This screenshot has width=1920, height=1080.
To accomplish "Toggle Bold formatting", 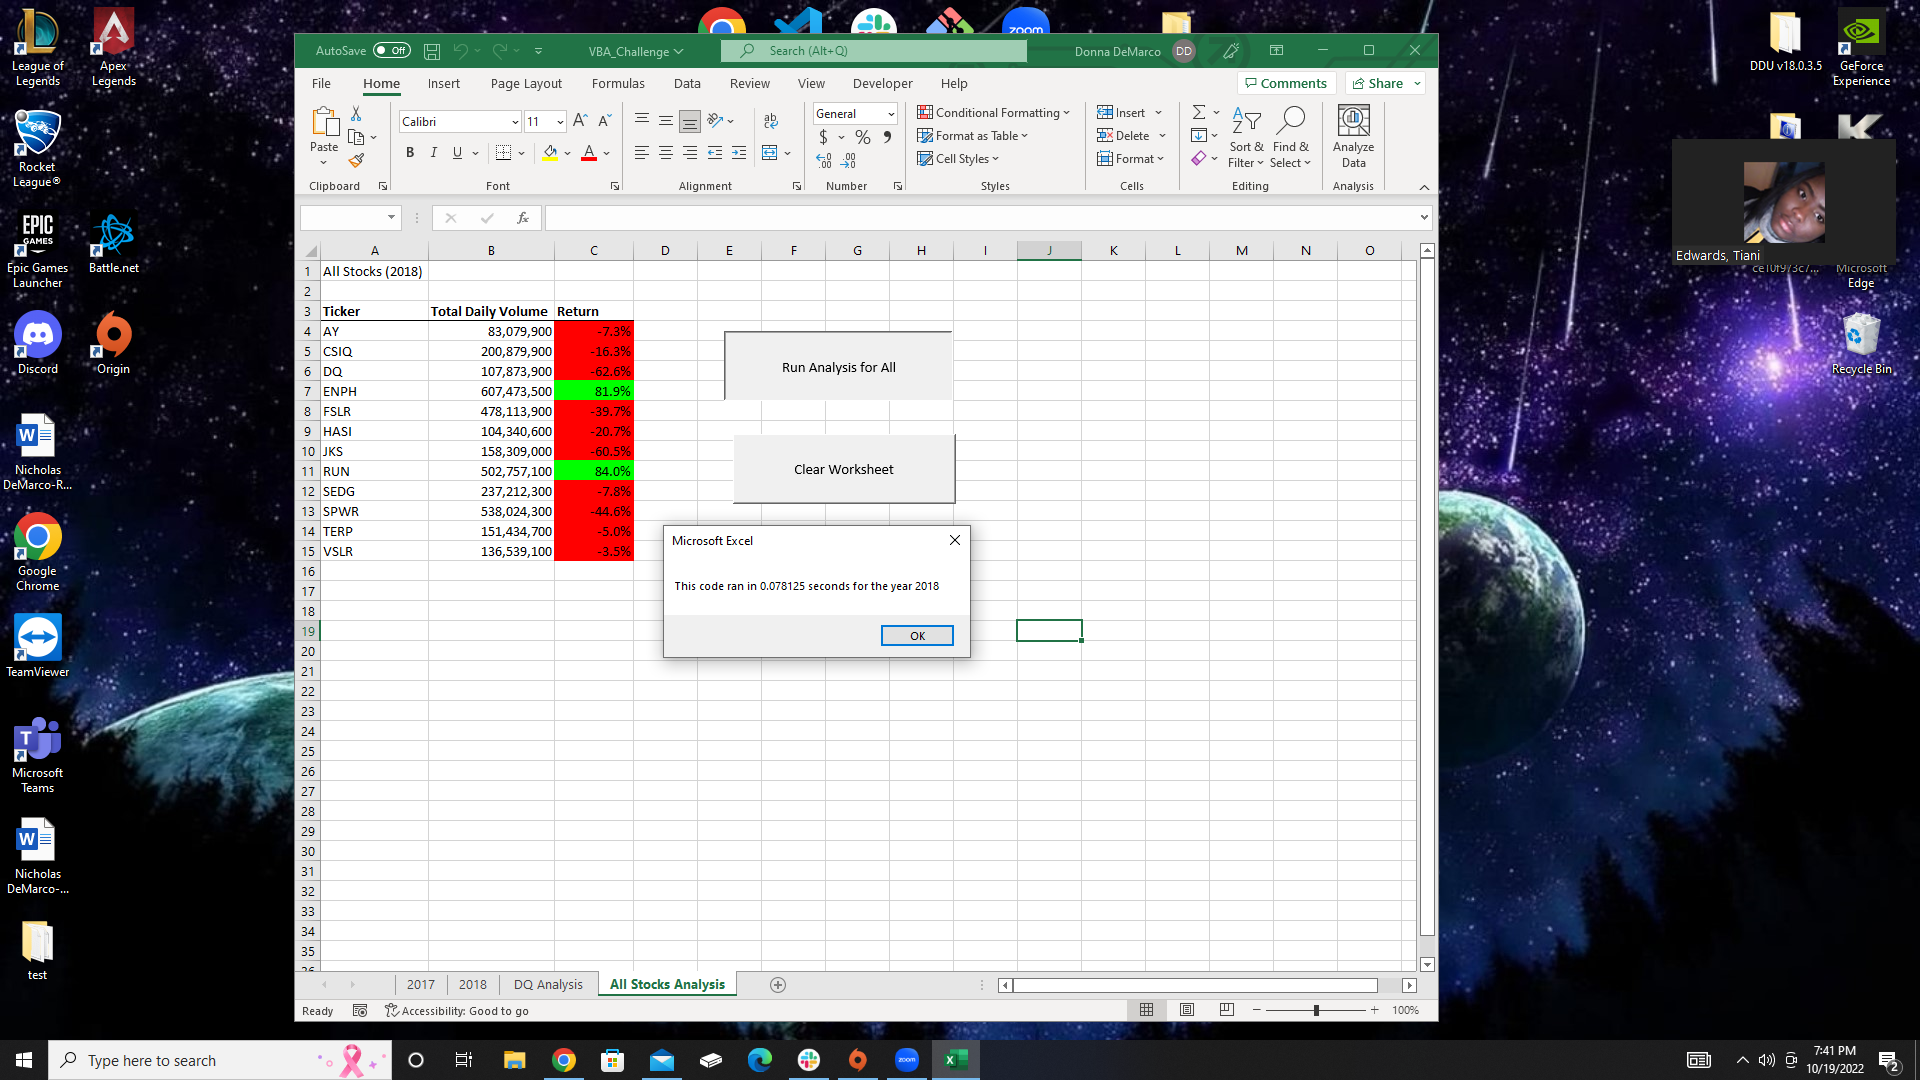I will click(x=409, y=153).
